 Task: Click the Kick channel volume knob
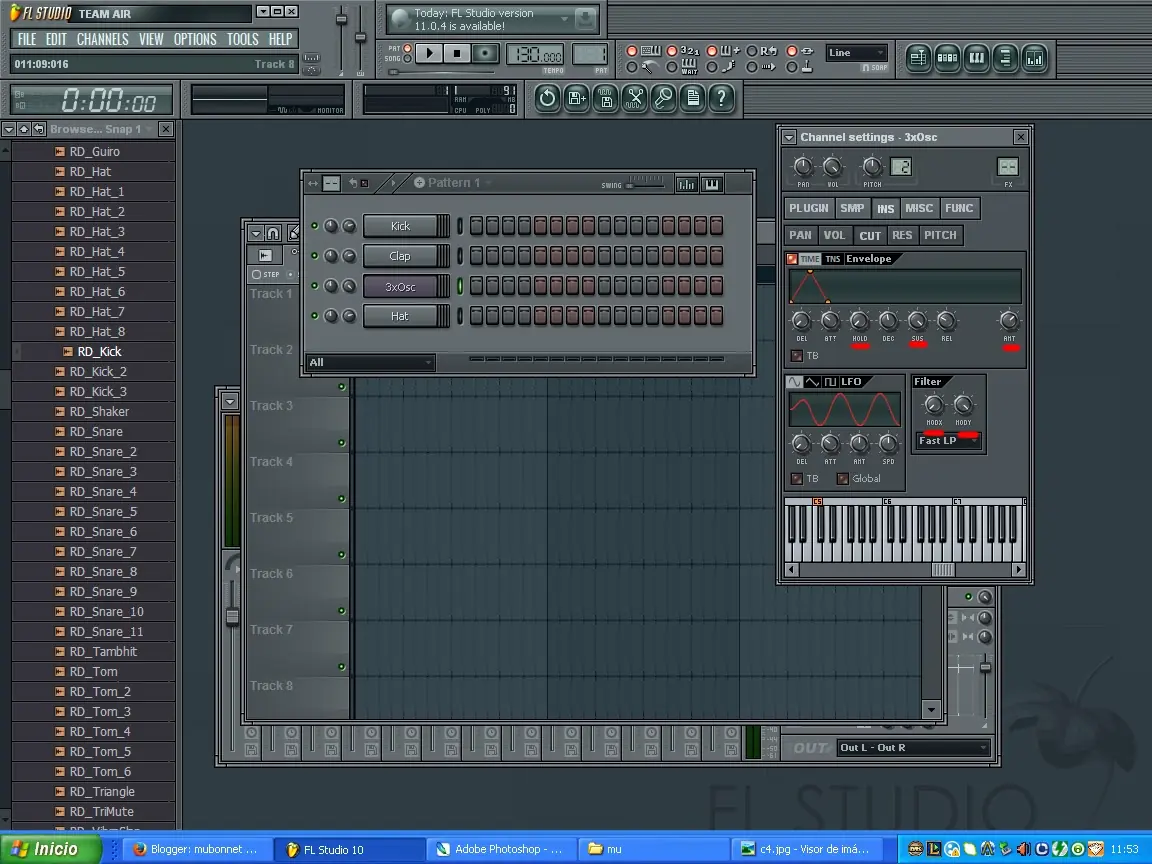(349, 226)
